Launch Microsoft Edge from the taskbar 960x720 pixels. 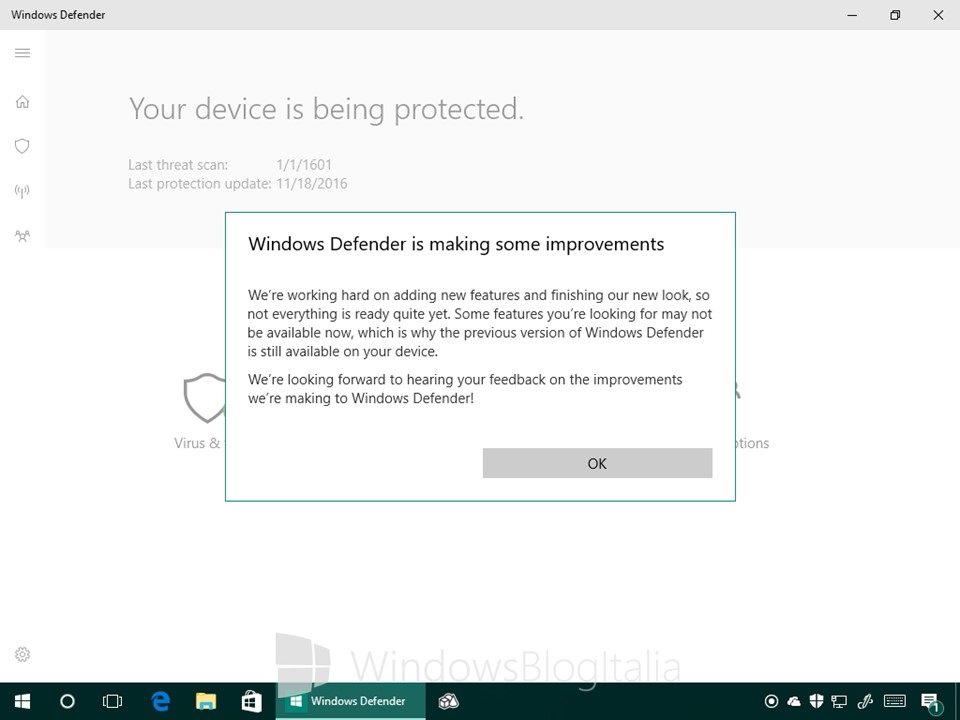pyautogui.click(x=160, y=701)
